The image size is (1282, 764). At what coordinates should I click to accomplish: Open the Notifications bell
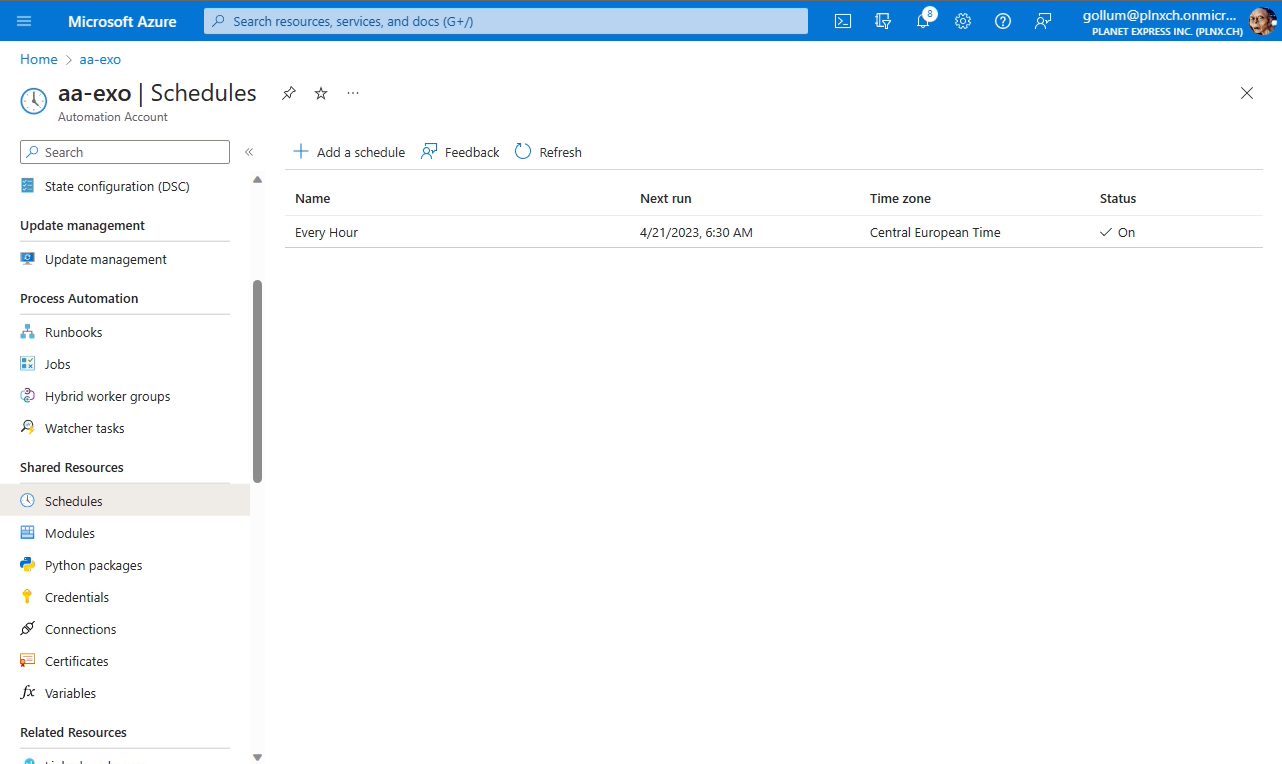[x=922, y=21]
